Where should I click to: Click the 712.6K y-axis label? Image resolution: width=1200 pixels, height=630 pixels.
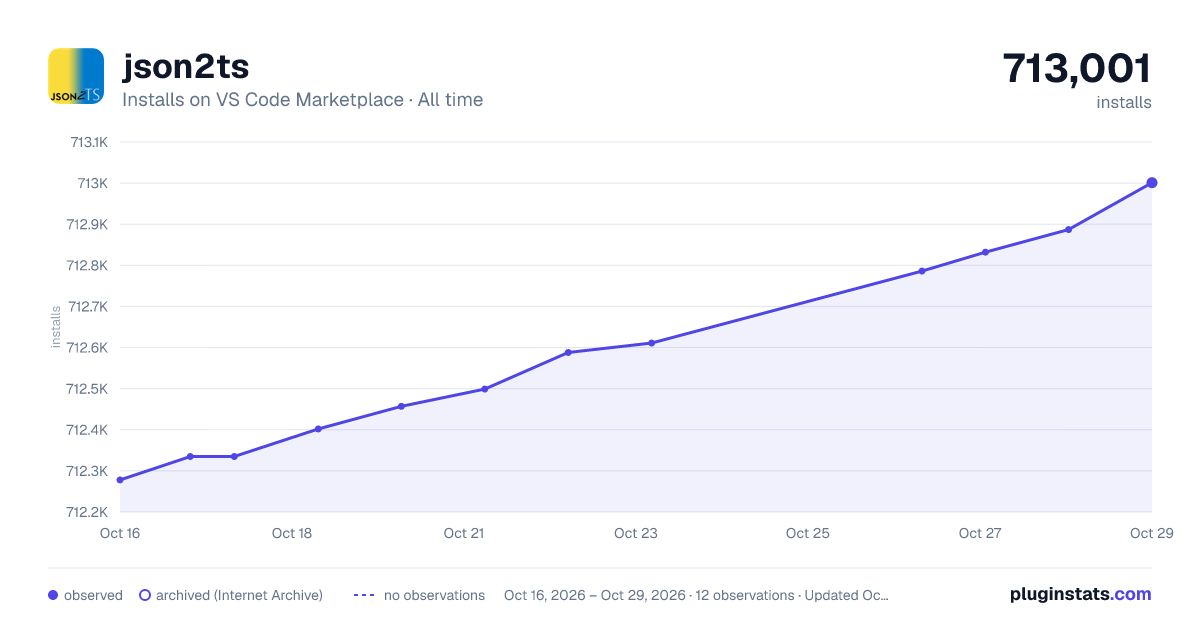click(87, 347)
